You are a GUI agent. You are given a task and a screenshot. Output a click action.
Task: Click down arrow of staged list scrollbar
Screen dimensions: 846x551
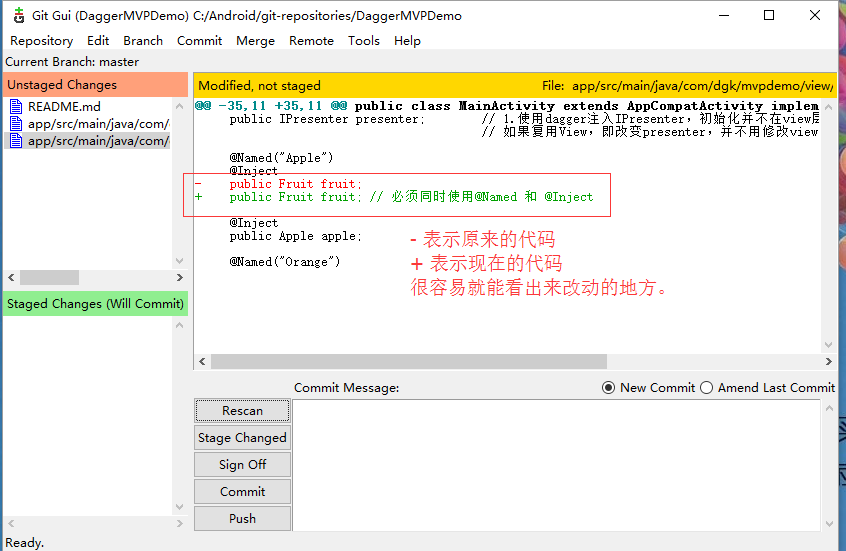coord(180,507)
